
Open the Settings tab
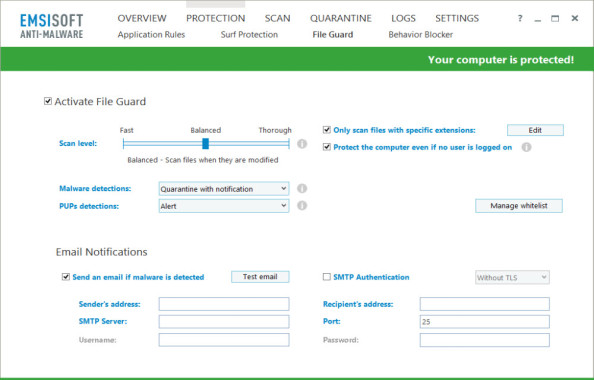click(x=457, y=18)
